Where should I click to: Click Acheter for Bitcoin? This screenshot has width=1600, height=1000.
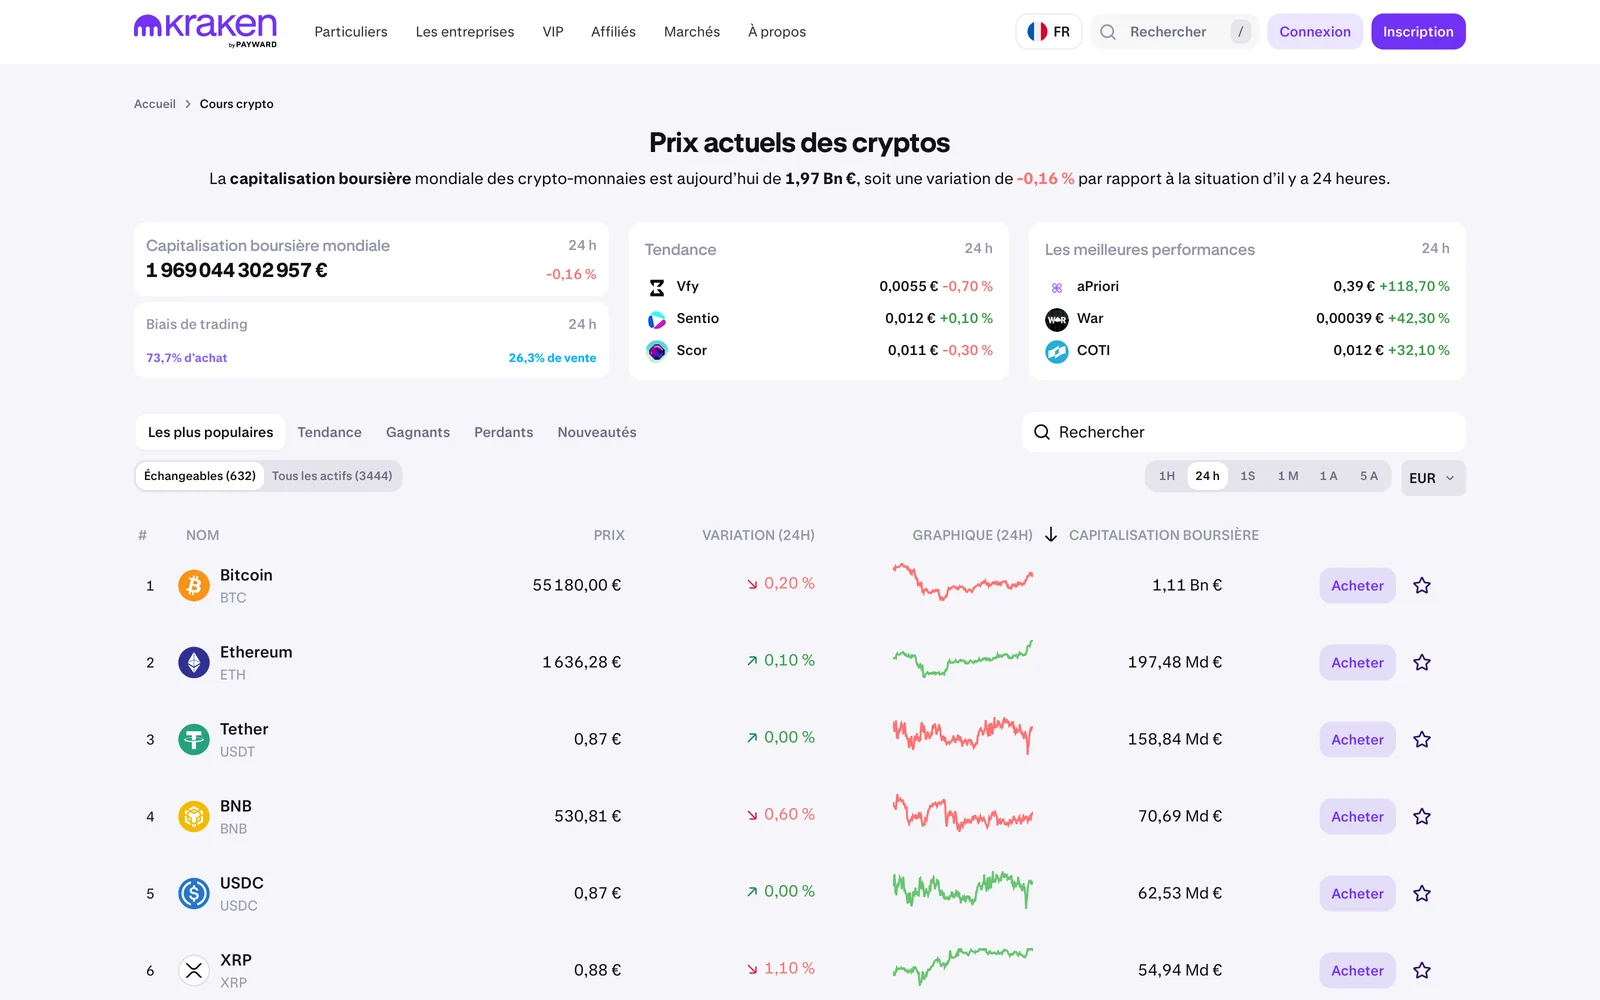pyautogui.click(x=1357, y=586)
